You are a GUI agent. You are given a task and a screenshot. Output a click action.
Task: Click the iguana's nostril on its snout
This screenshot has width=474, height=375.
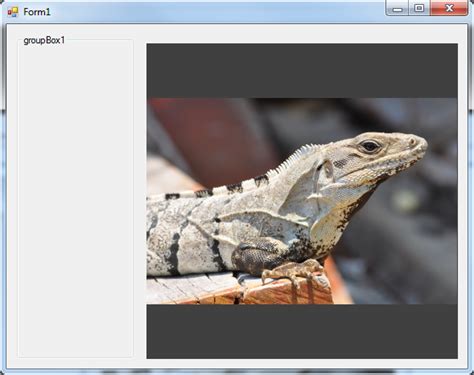(x=413, y=141)
